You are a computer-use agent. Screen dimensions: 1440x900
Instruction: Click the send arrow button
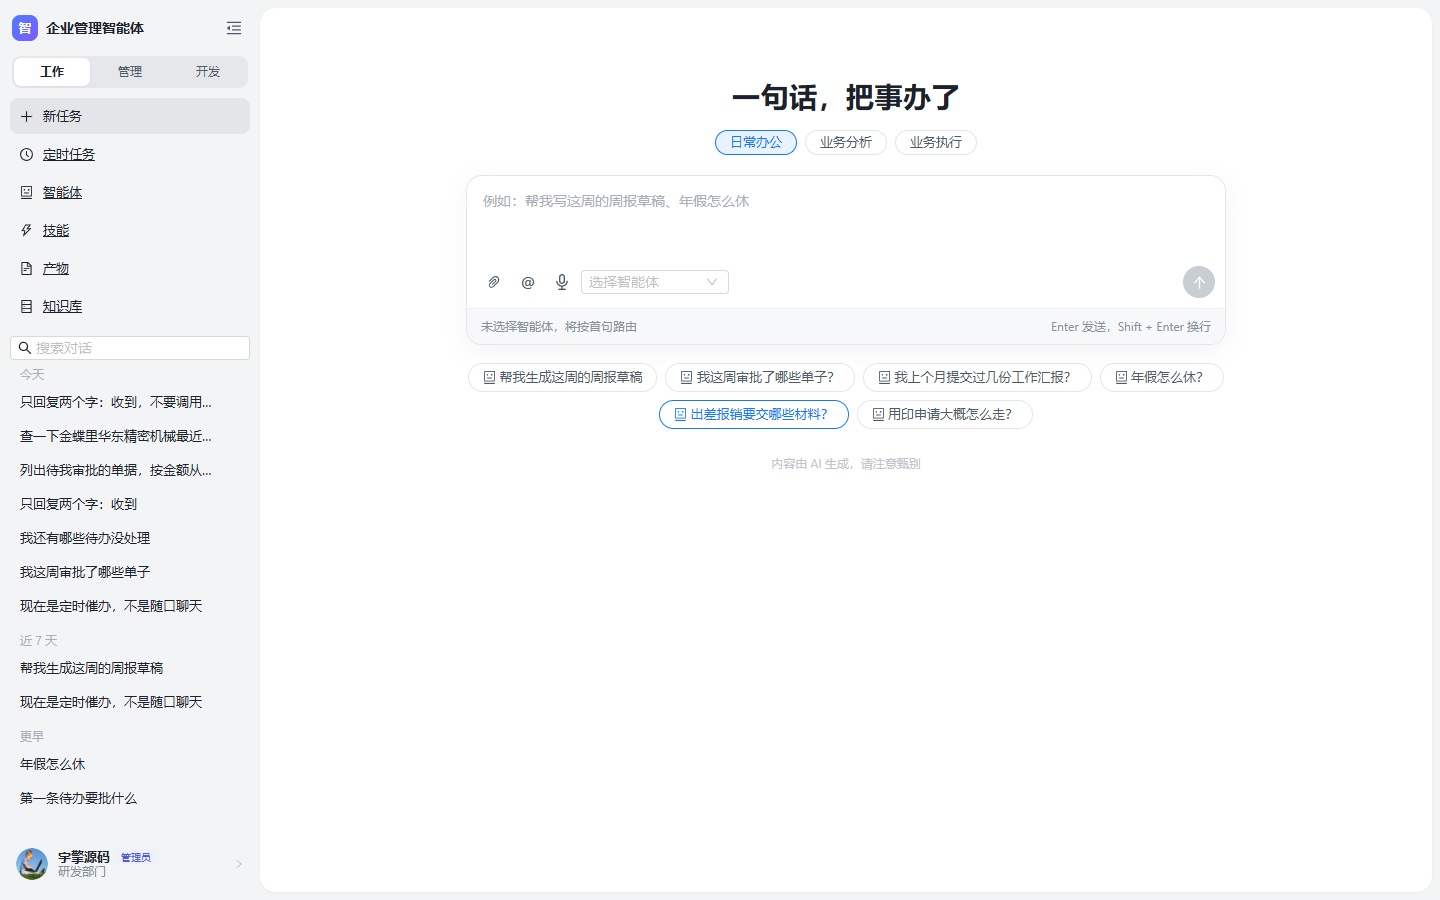tap(1199, 282)
